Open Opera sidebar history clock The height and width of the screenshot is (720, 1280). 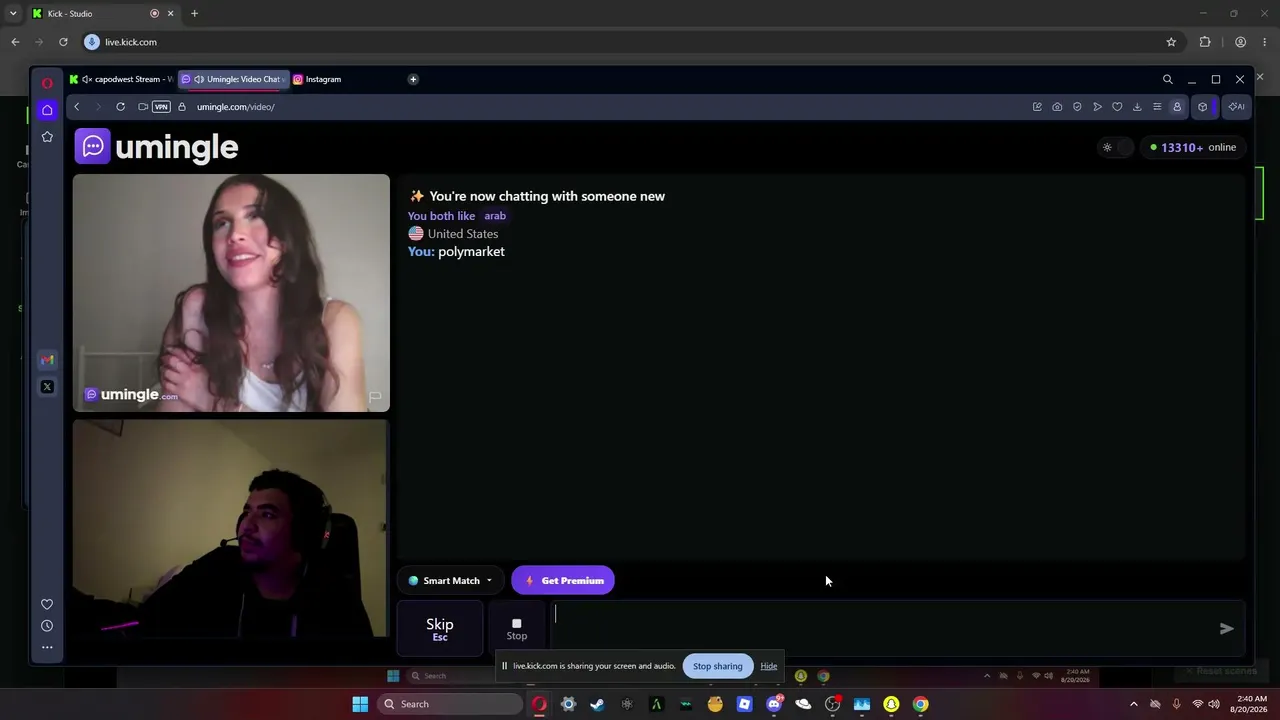tap(47, 626)
